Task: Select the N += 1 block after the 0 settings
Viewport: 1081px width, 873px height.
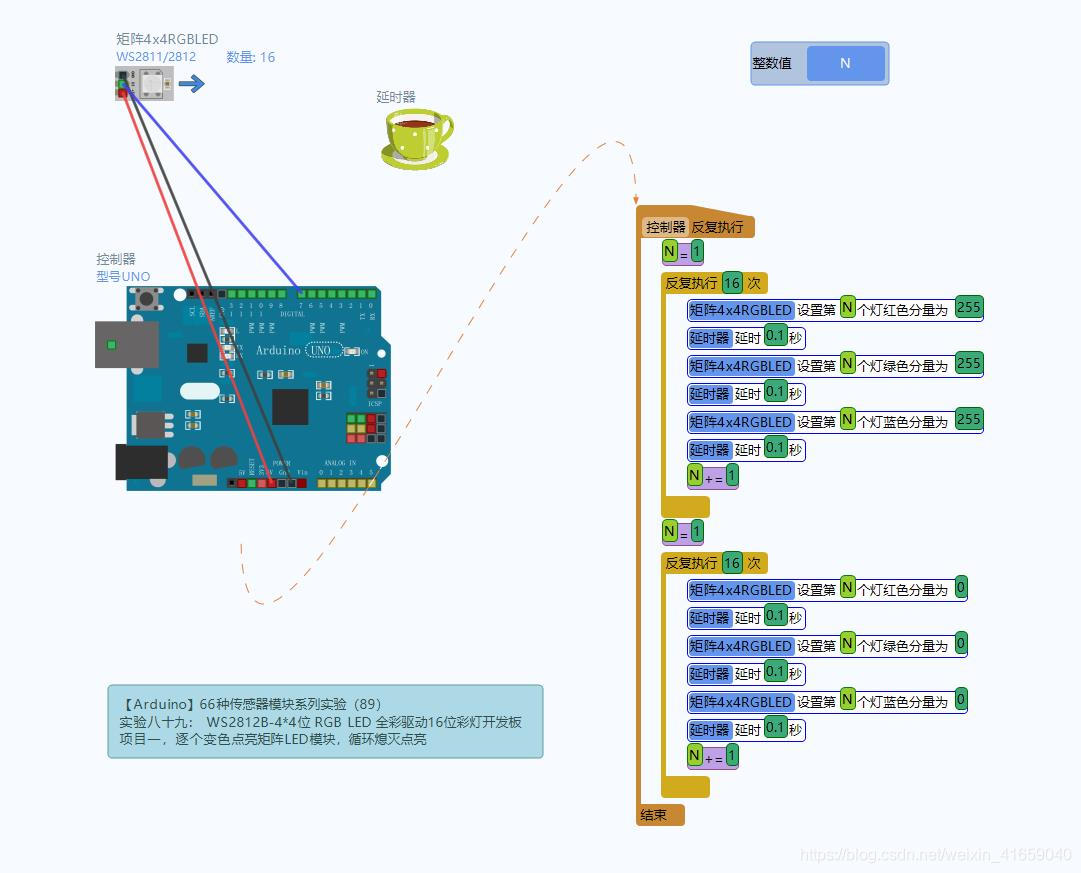Action: [x=713, y=756]
